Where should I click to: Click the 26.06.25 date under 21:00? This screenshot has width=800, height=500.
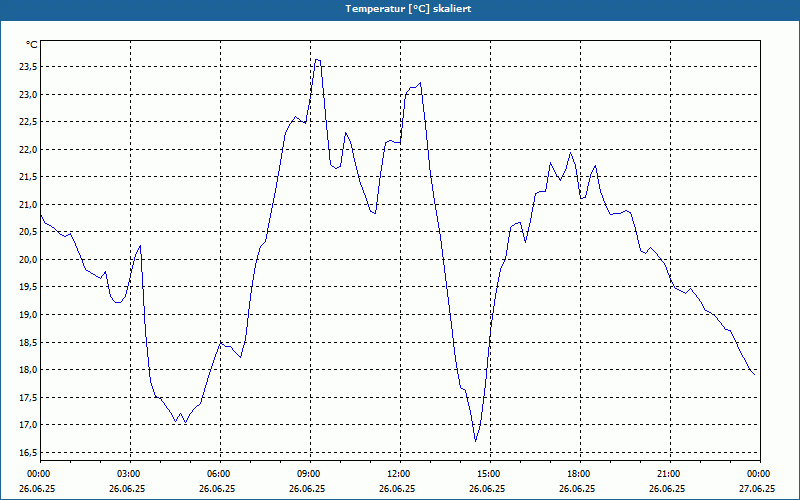pos(666,488)
